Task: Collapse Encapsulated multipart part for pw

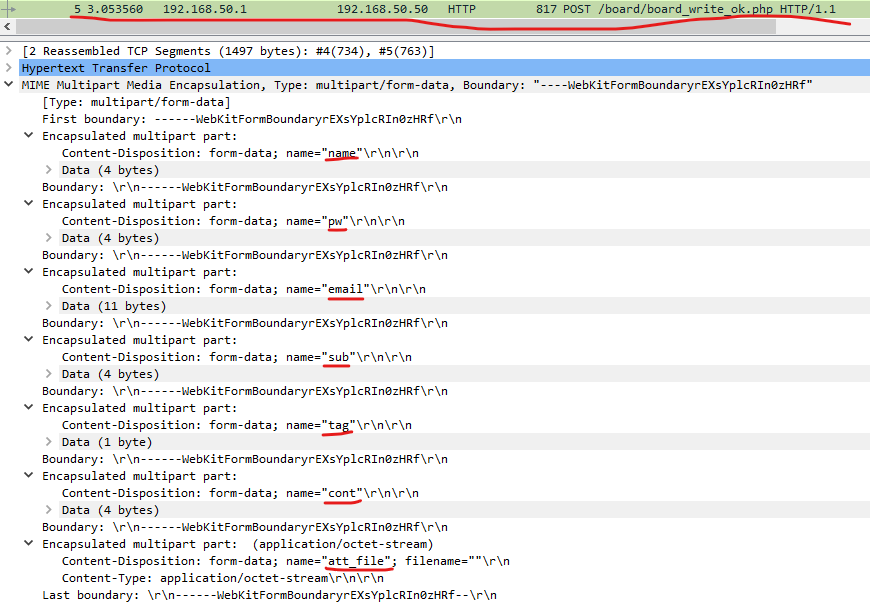Action: tap(29, 204)
